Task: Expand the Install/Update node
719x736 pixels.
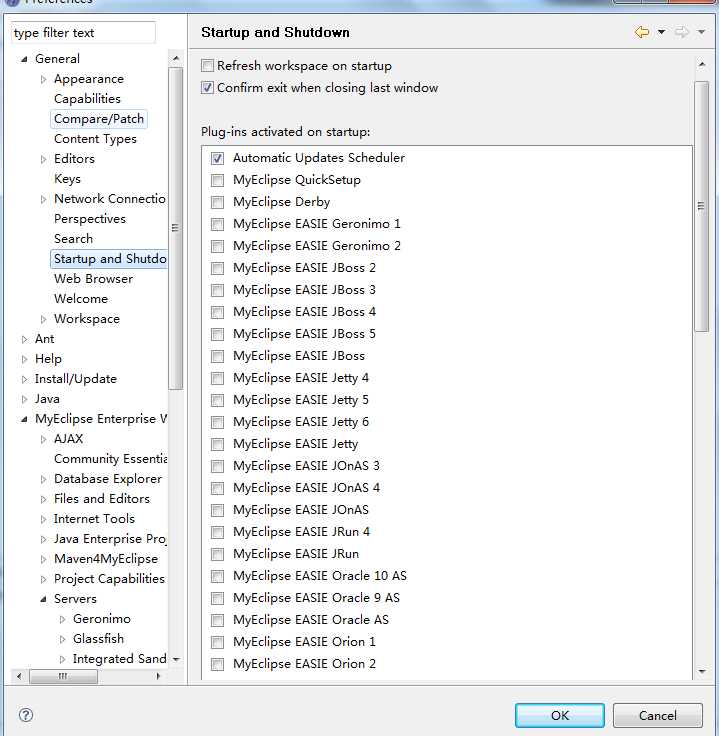Action: (24, 379)
